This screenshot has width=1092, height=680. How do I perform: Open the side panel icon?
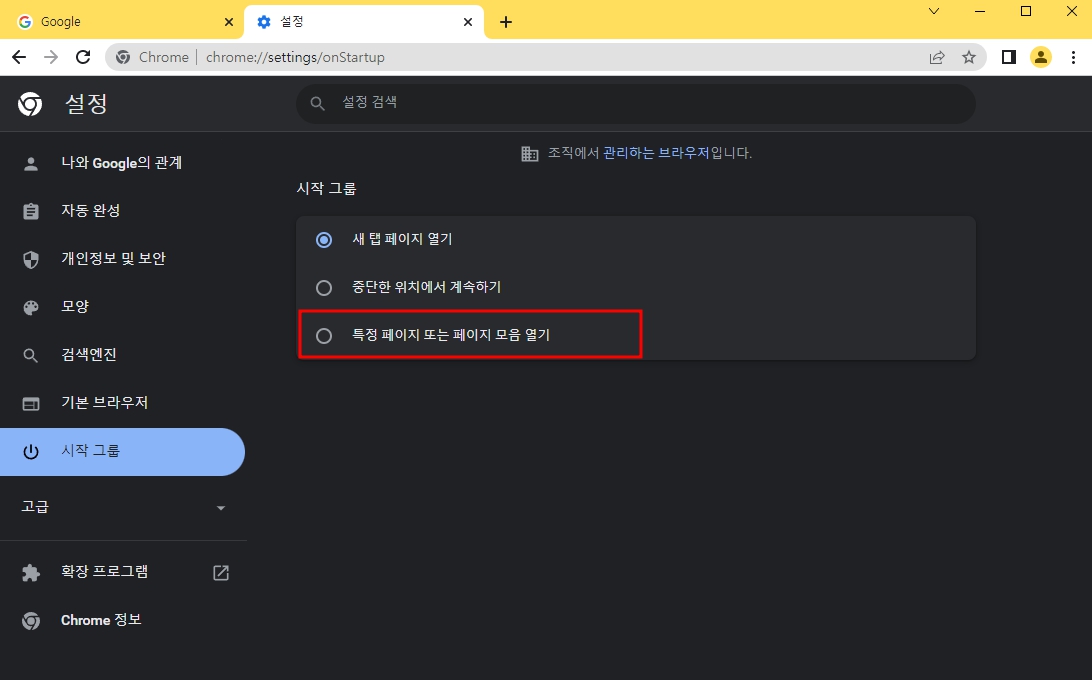1008,57
